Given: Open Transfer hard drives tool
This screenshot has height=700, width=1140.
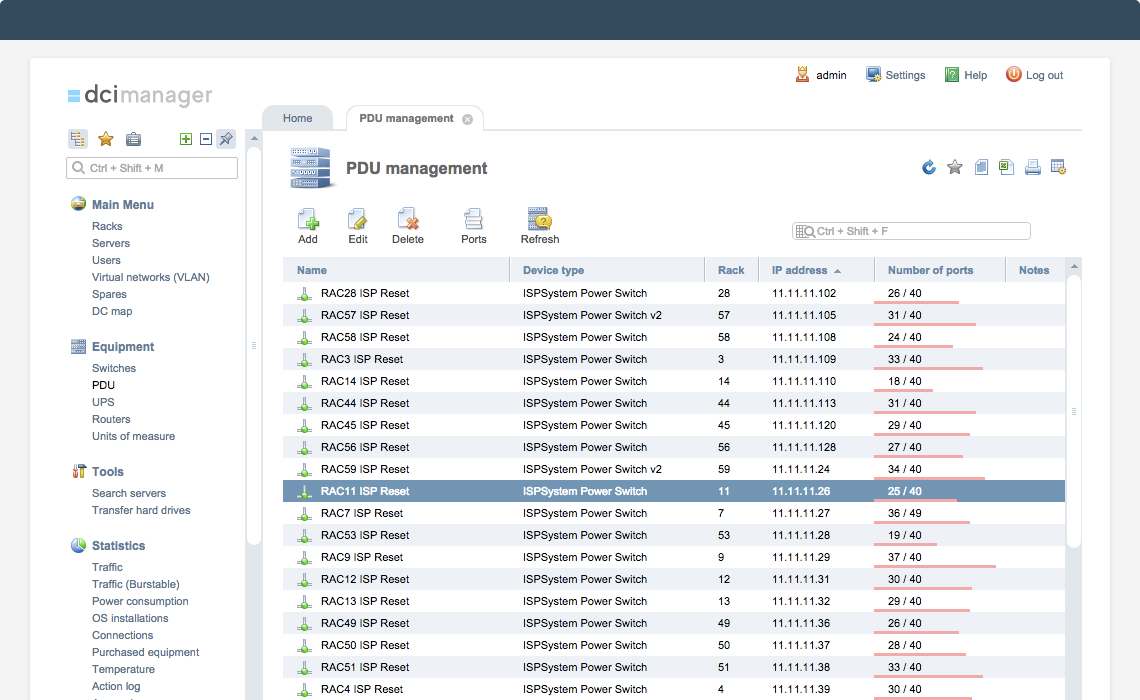Looking at the screenshot, I should point(141,510).
